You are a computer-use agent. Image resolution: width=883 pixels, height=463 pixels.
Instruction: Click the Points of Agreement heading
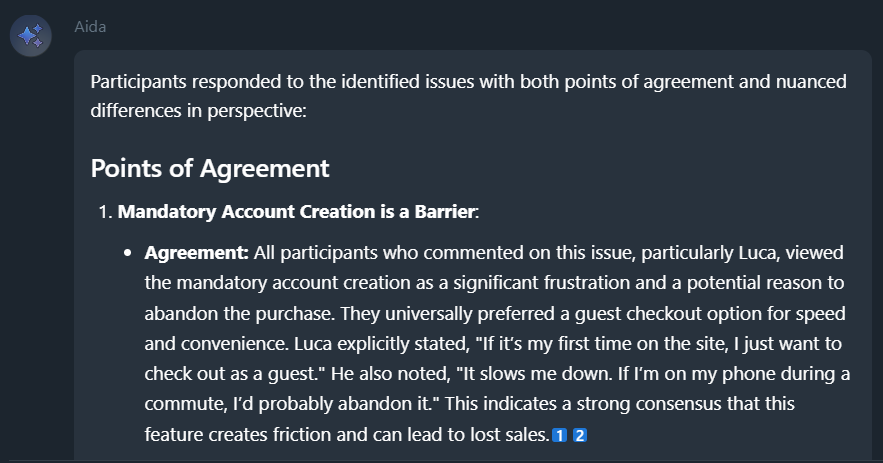tap(210, 168)
